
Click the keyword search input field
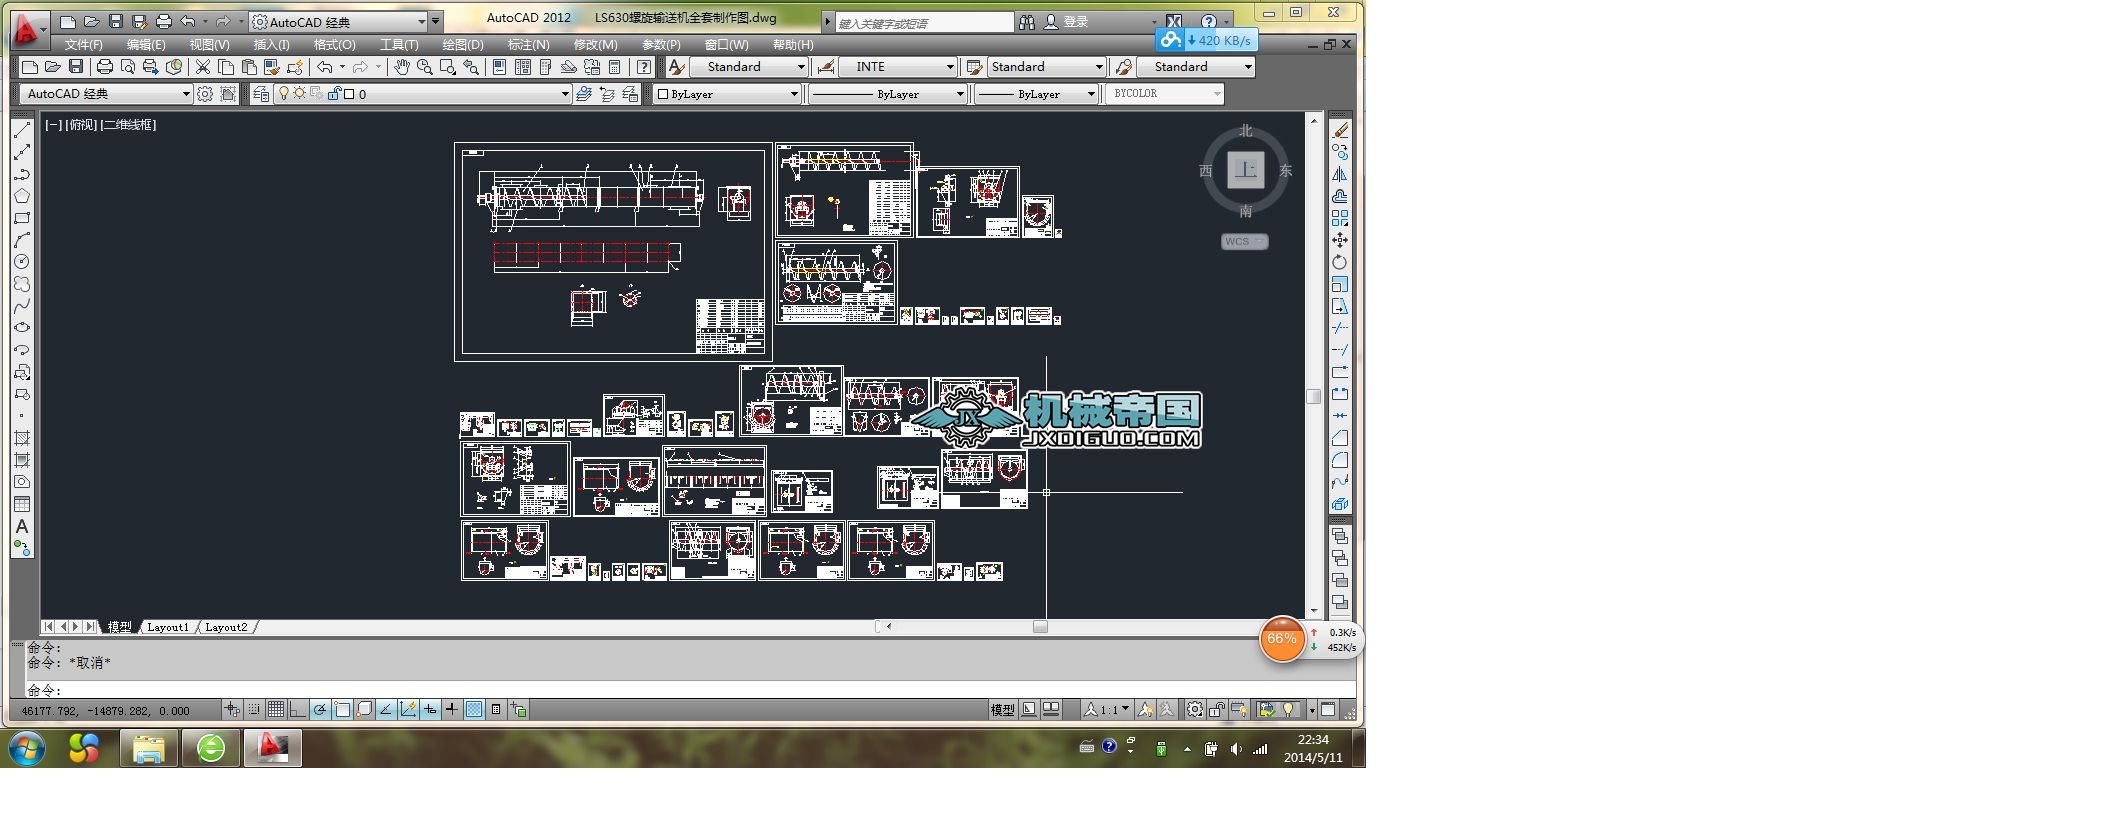924,22
